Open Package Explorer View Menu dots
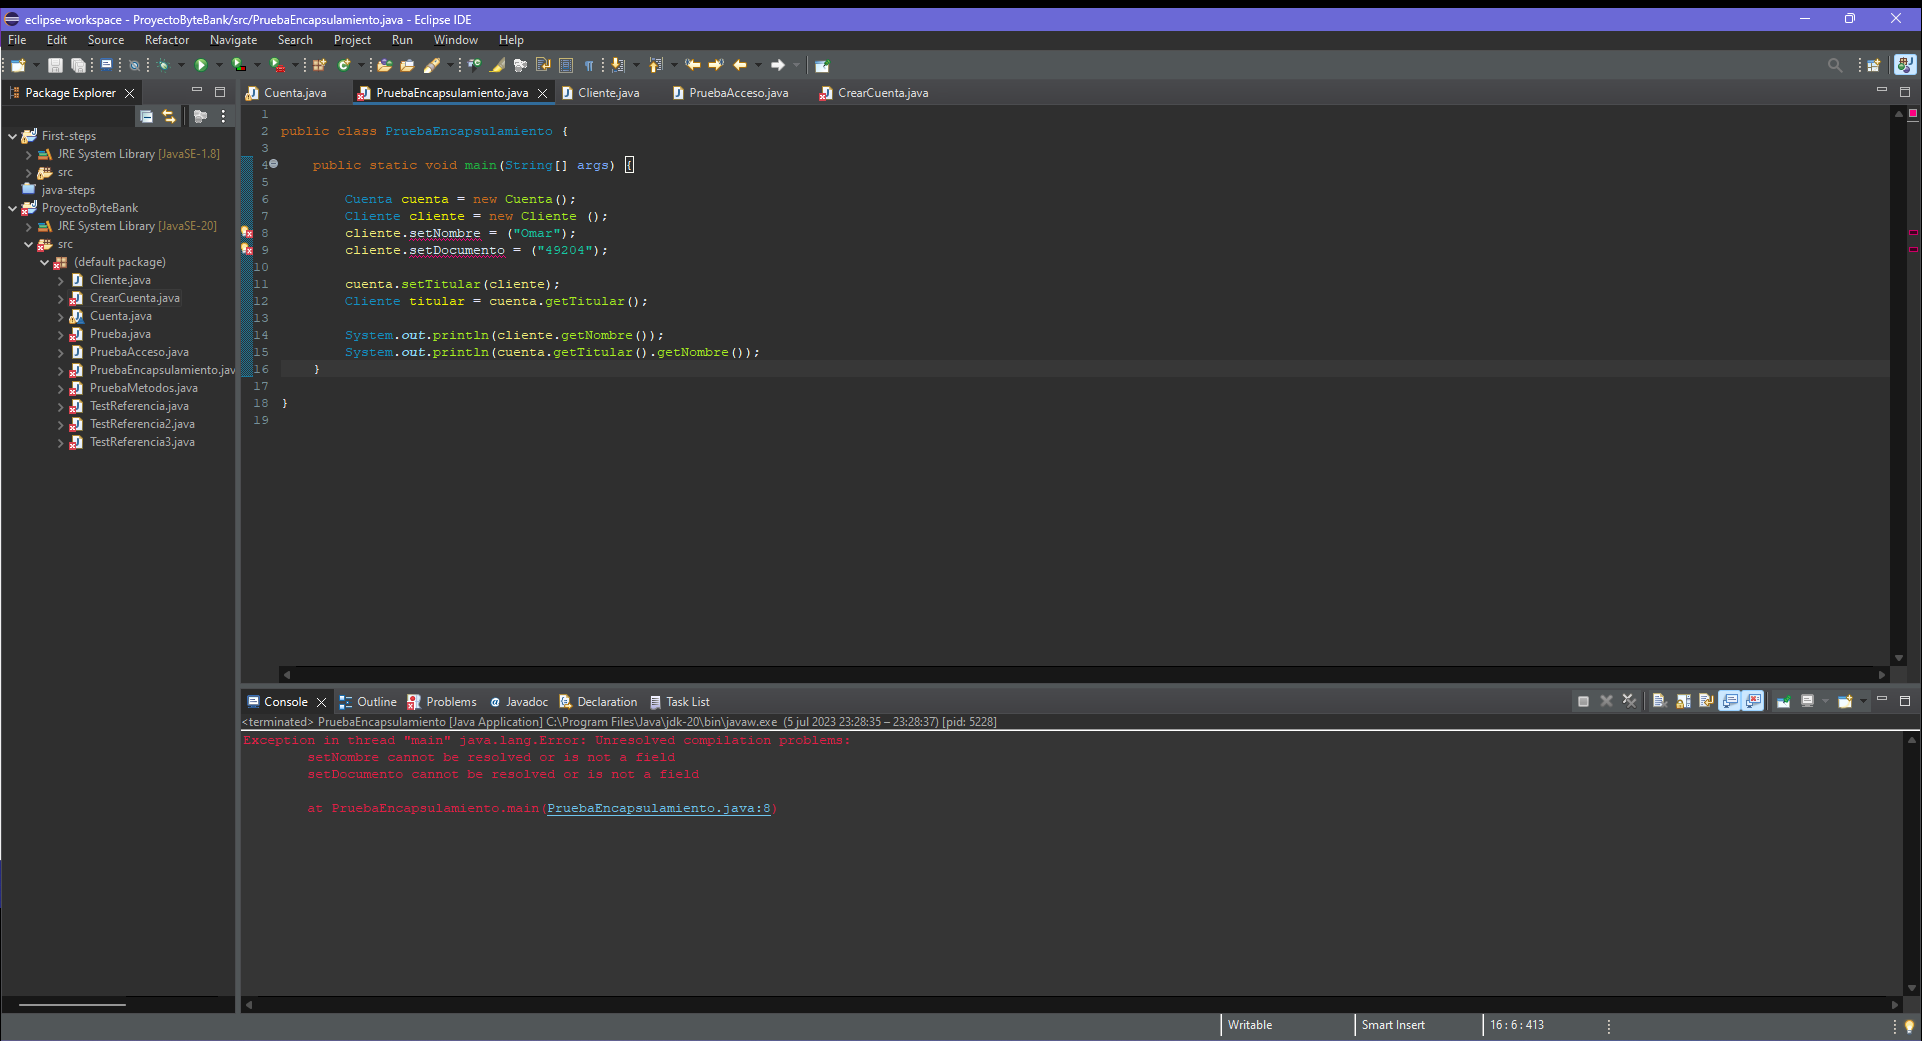 pyautogui.click(x=223, y=116)
